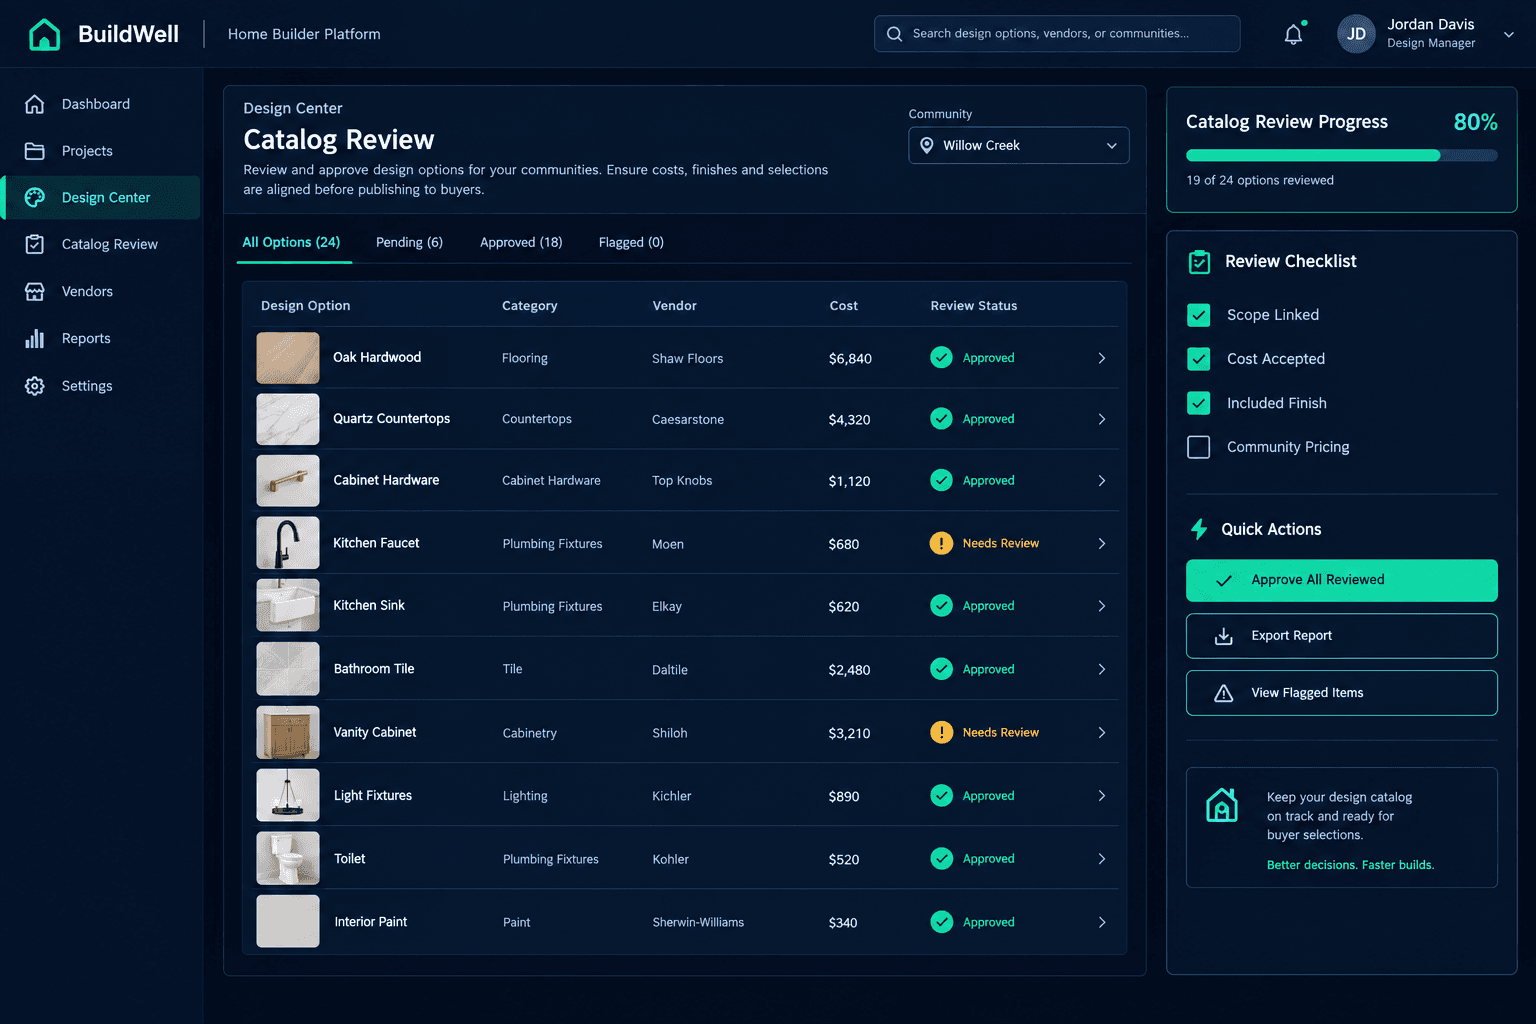Expand the Toilet row chevron
The height and width of the screenshot is (1024, 1536).
click(x=1102, y=859)
